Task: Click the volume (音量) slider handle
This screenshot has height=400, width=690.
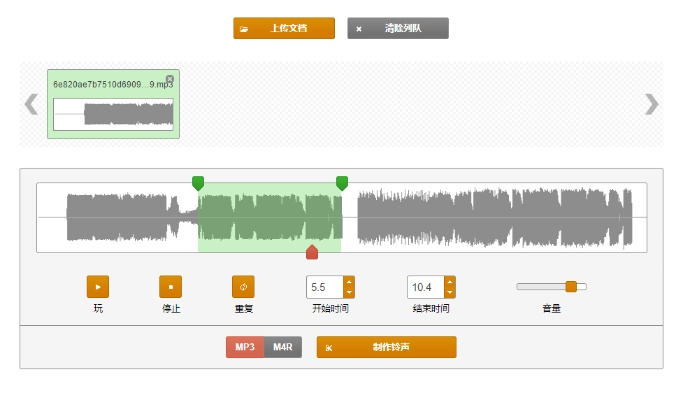Action: [571, 287]
